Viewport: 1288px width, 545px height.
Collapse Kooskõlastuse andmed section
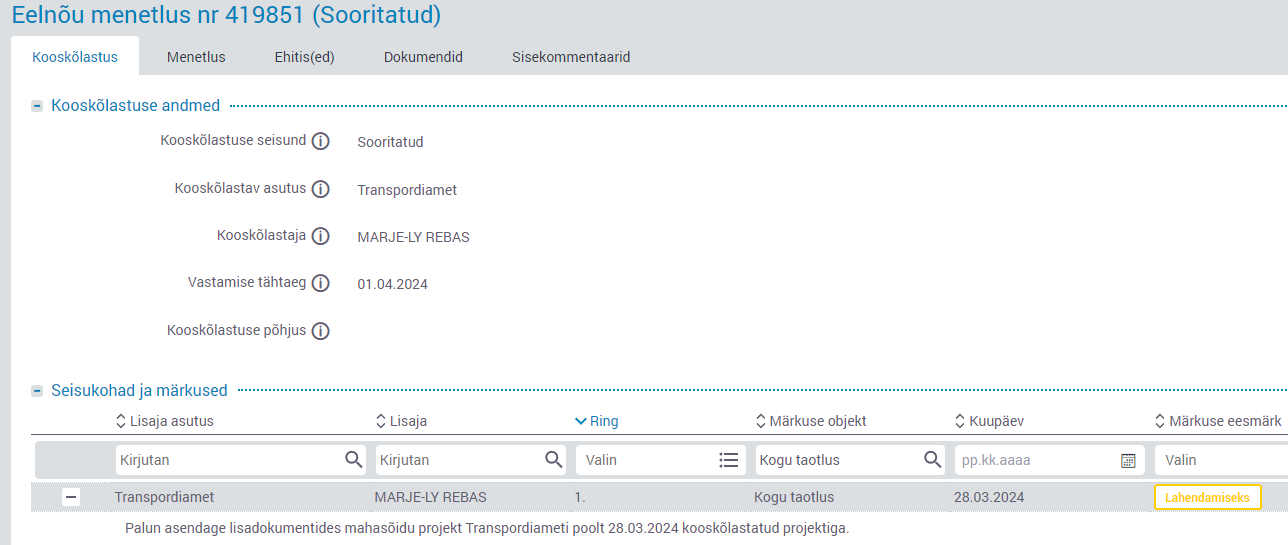pyautogui.click(x=37, y=106)
